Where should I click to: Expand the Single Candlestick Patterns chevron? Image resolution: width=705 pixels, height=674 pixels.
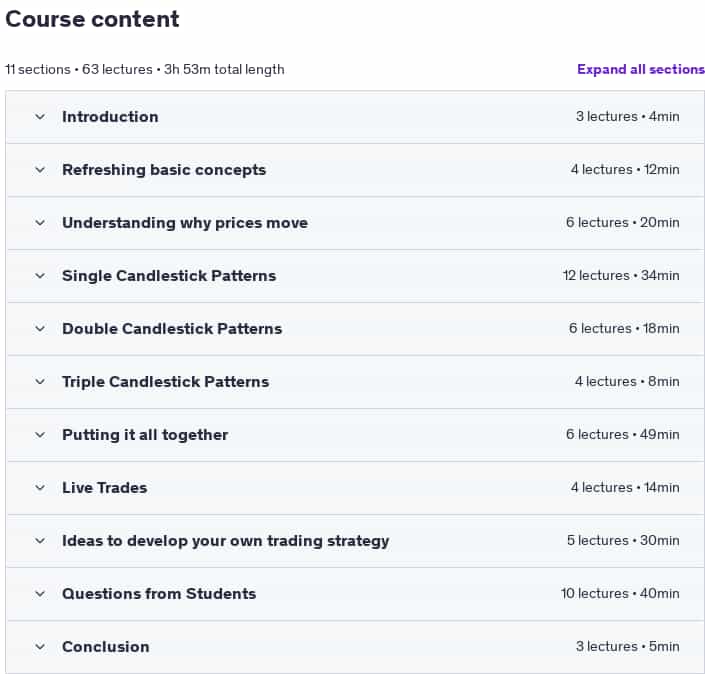click(40, 276)
